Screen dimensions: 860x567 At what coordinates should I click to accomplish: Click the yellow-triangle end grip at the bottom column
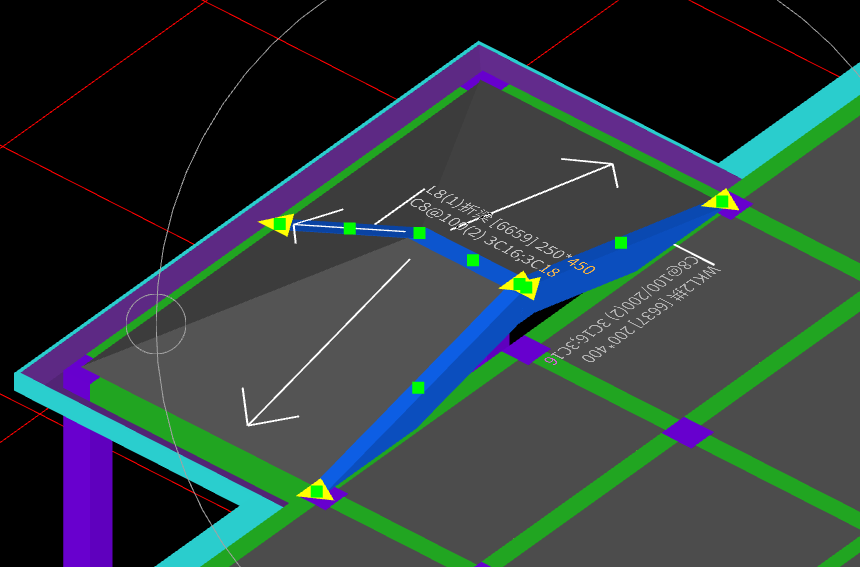coord(316,490)
